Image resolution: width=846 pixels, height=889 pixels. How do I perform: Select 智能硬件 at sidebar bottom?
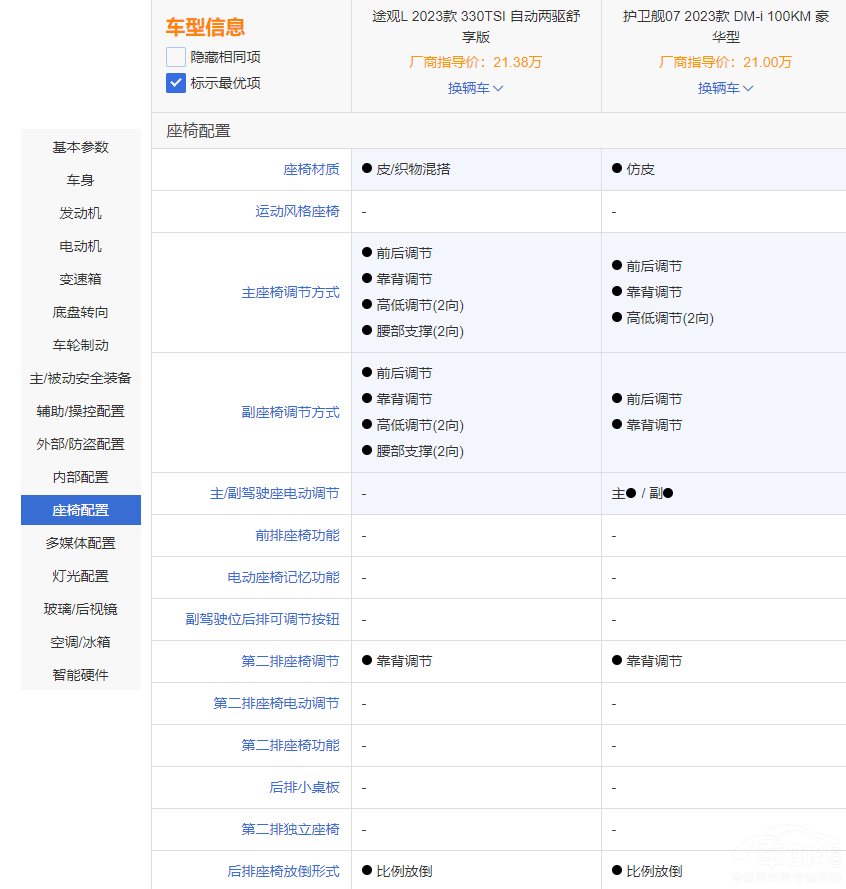80,675
